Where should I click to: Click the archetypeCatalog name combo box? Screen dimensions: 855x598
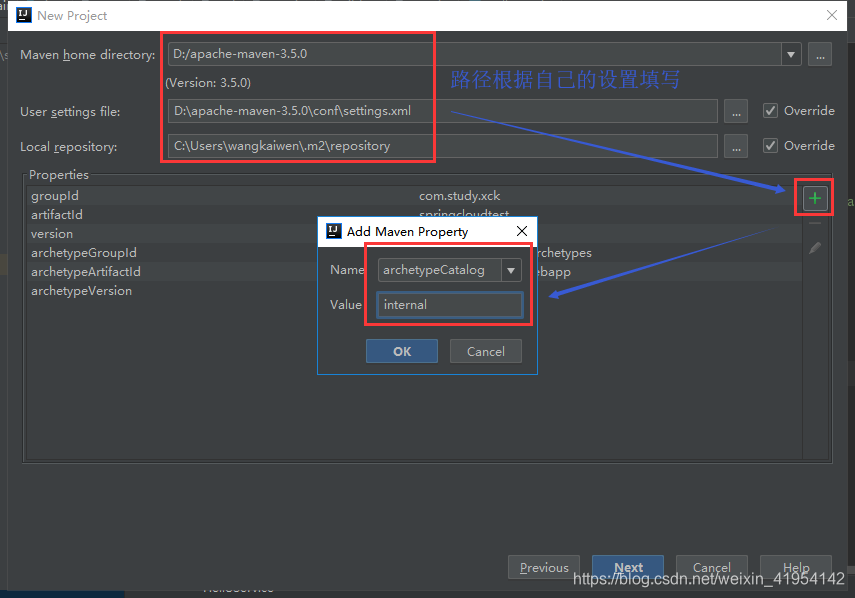(449, 270)
